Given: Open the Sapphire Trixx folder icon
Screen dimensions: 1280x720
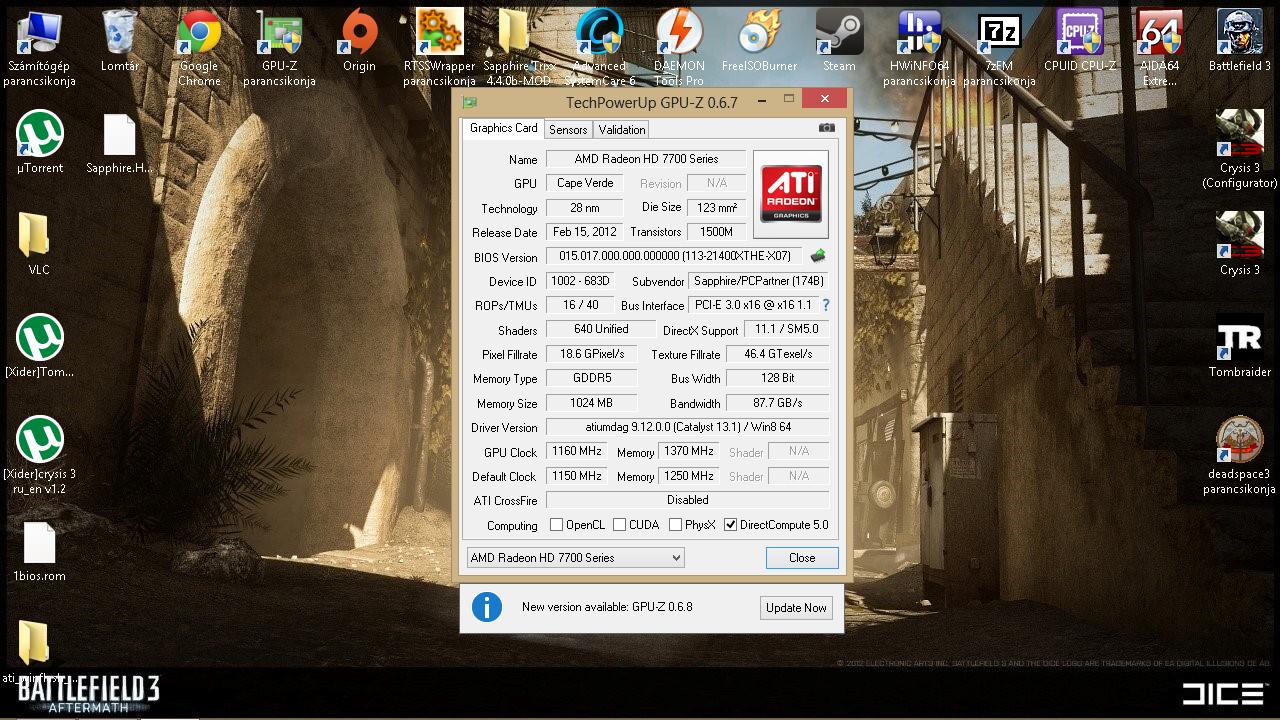Looking at the screenshot, I should [518, 47].
